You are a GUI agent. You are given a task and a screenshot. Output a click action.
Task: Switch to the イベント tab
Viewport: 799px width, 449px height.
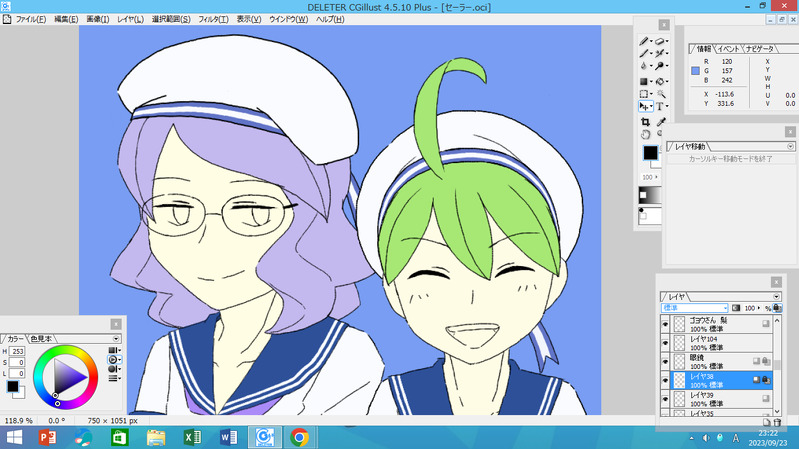pyautogui.click(x=728, y=49)
